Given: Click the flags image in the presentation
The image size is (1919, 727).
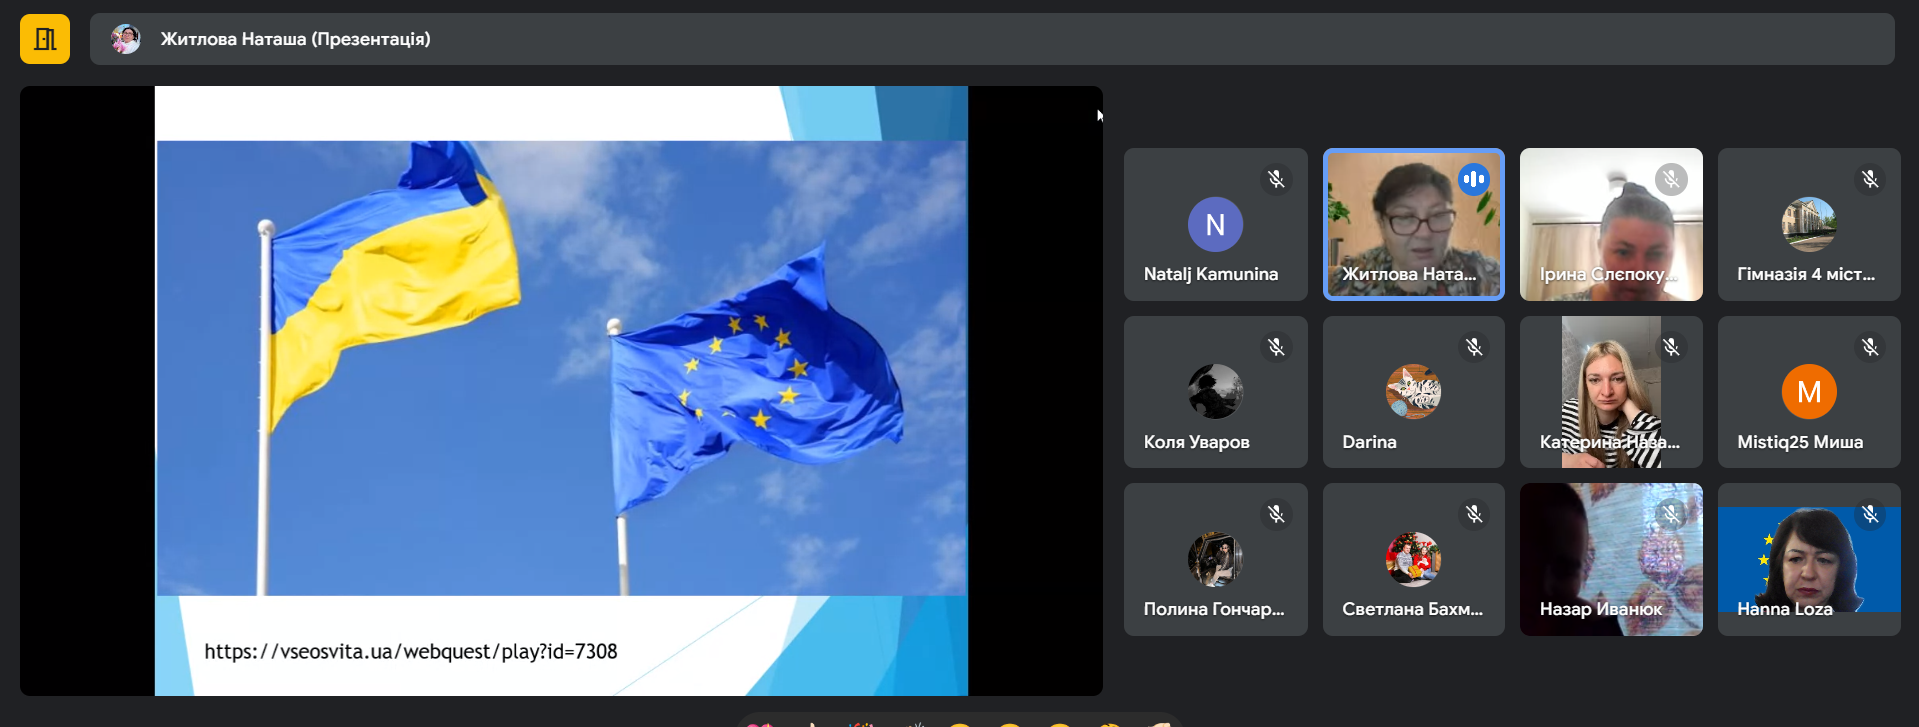Looking at the screenshot, I should (561, 367).
